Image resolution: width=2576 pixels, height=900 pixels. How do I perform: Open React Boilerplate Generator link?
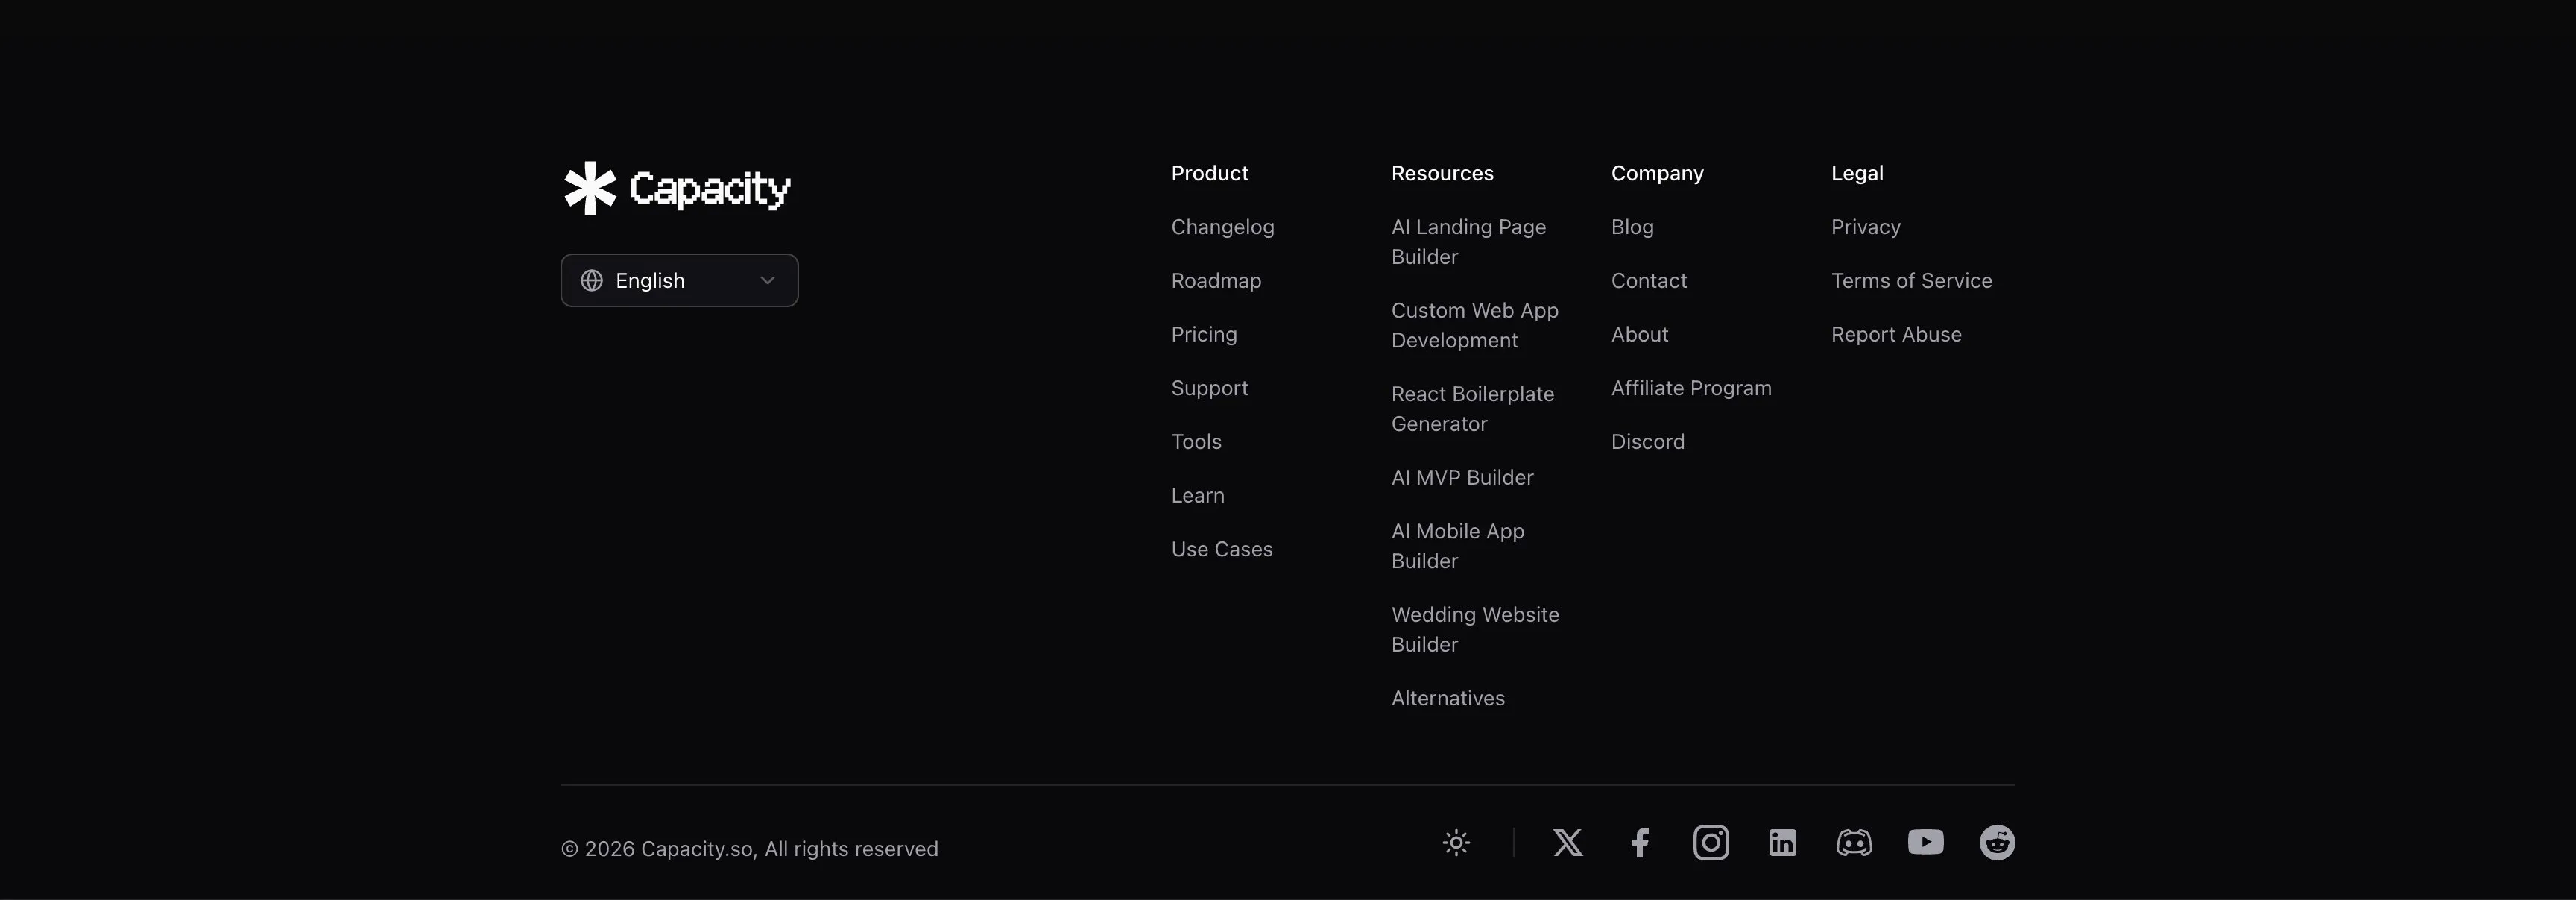click(1472, 409)
